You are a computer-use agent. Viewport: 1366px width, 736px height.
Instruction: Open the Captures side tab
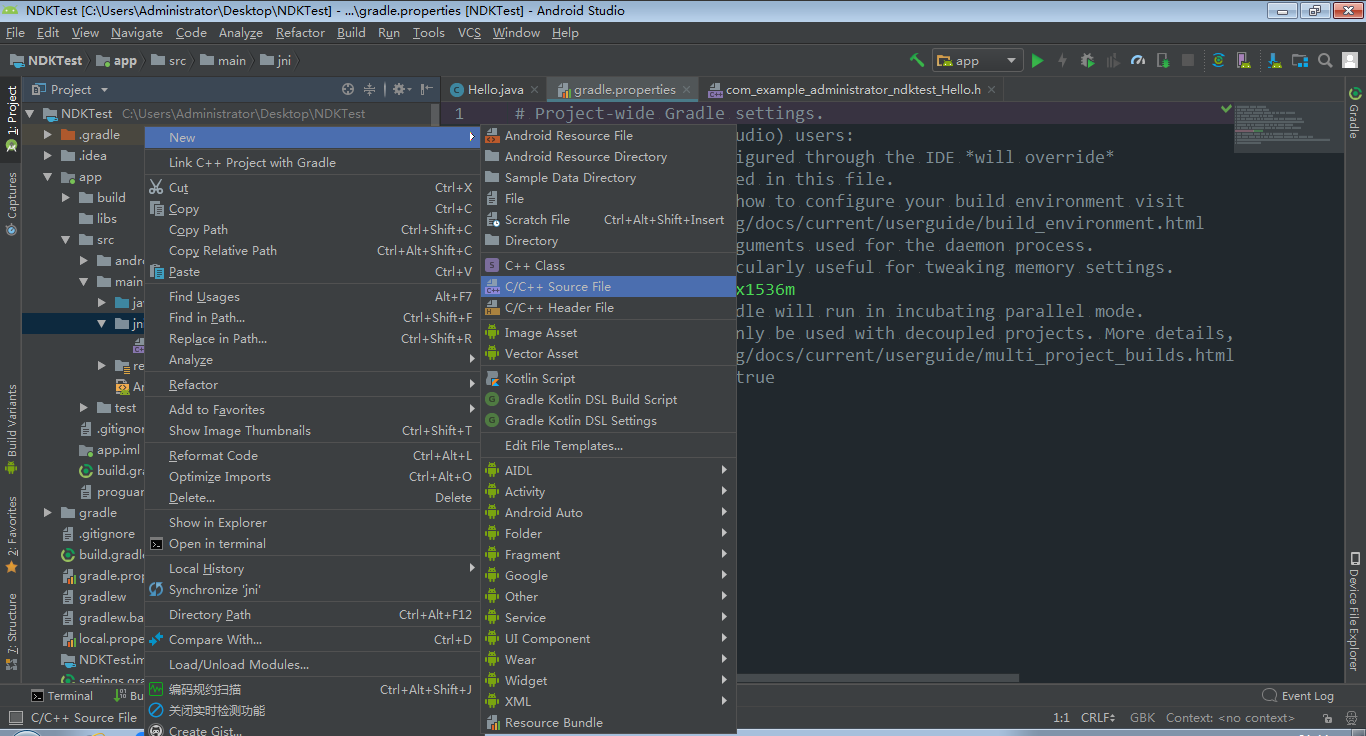point(12,204)
